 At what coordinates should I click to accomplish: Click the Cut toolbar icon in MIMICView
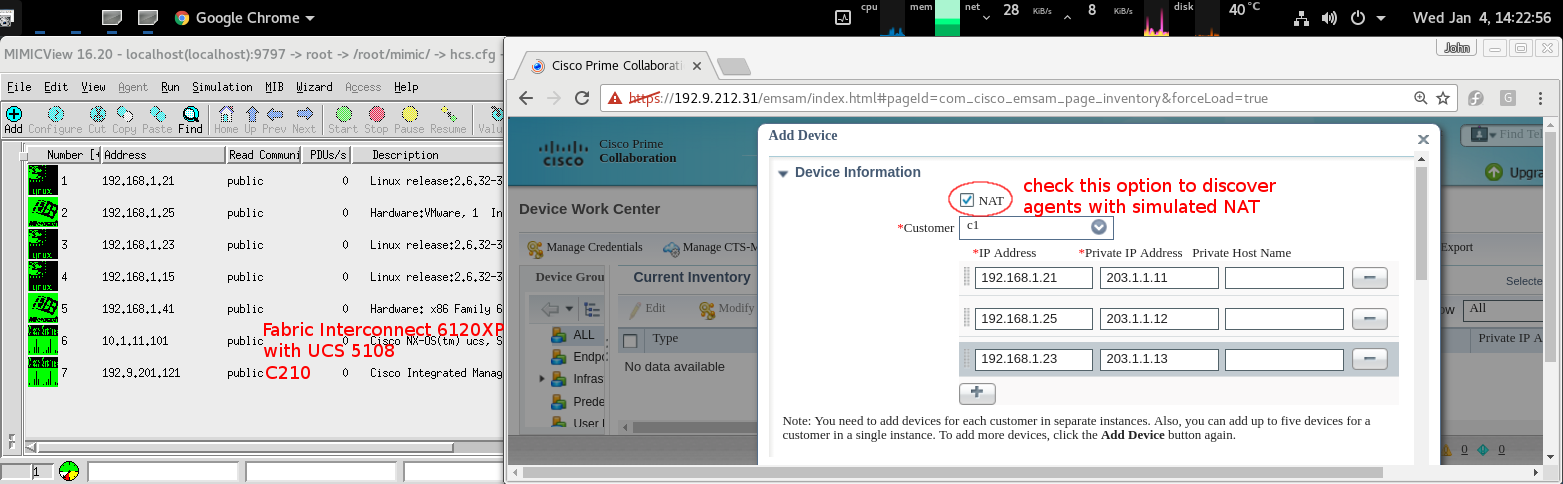coord(97,120)
